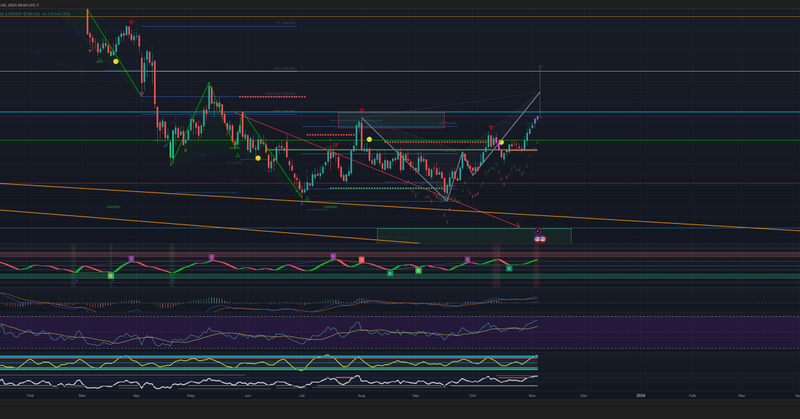Click the Aug label on the time axis
The width and height of the screenshot is (800, 419).
(361, 396)
